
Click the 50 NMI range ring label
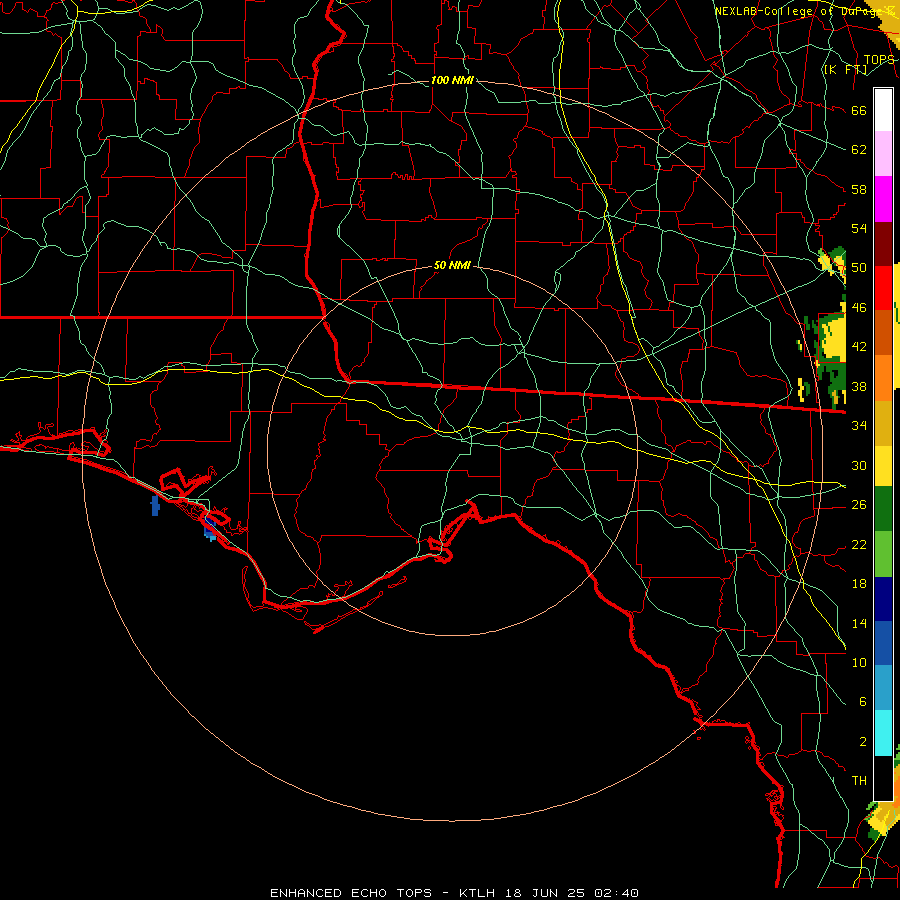pos(452,265)
